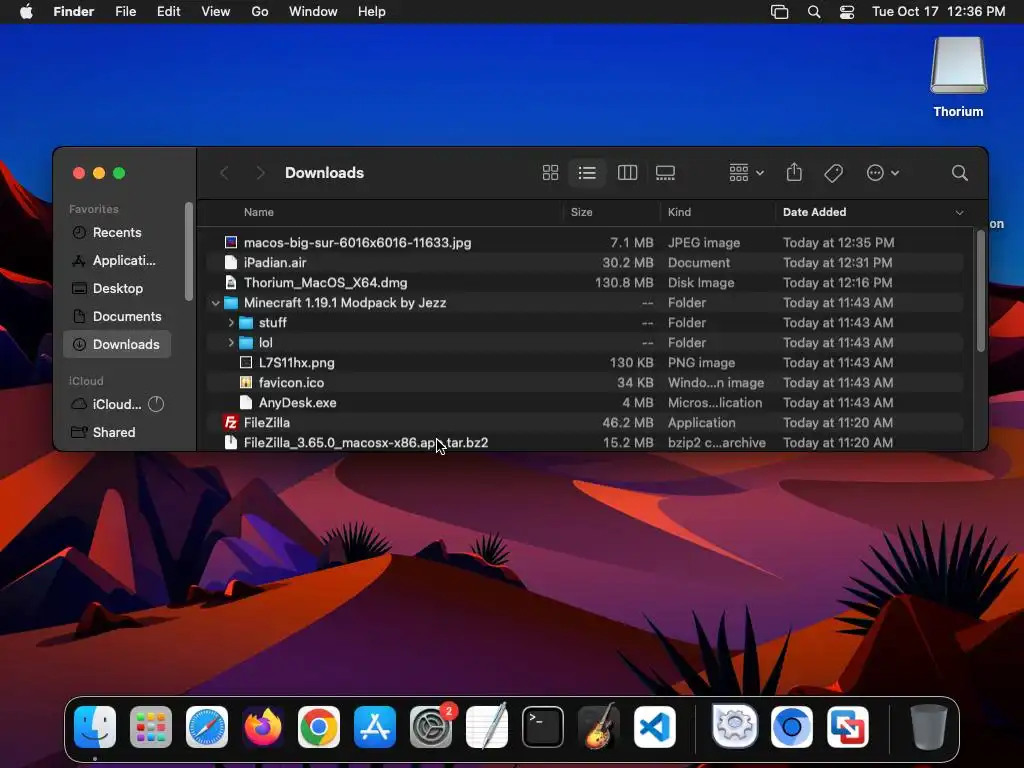Select macos-big-sur-6016x6016-11633.jpg file
Screen dimensions: 1024x768
584,243
